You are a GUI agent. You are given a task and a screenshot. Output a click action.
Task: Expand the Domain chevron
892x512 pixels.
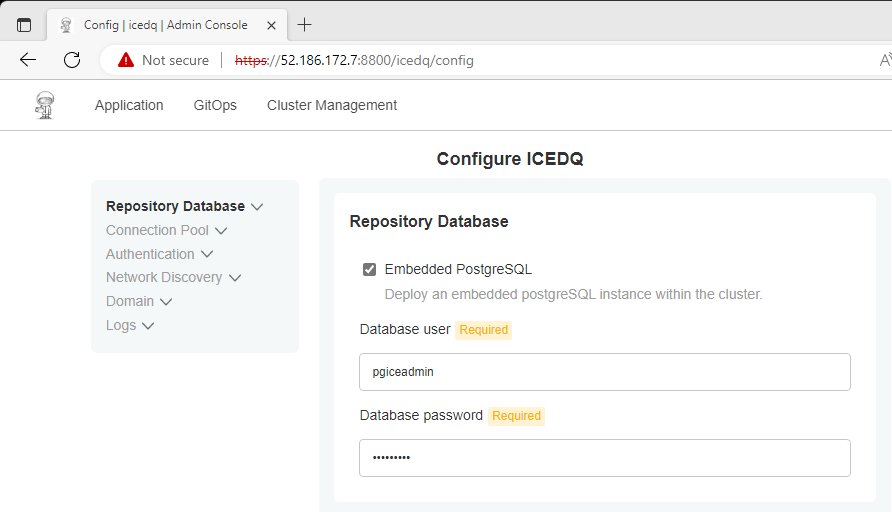[166, 302]
